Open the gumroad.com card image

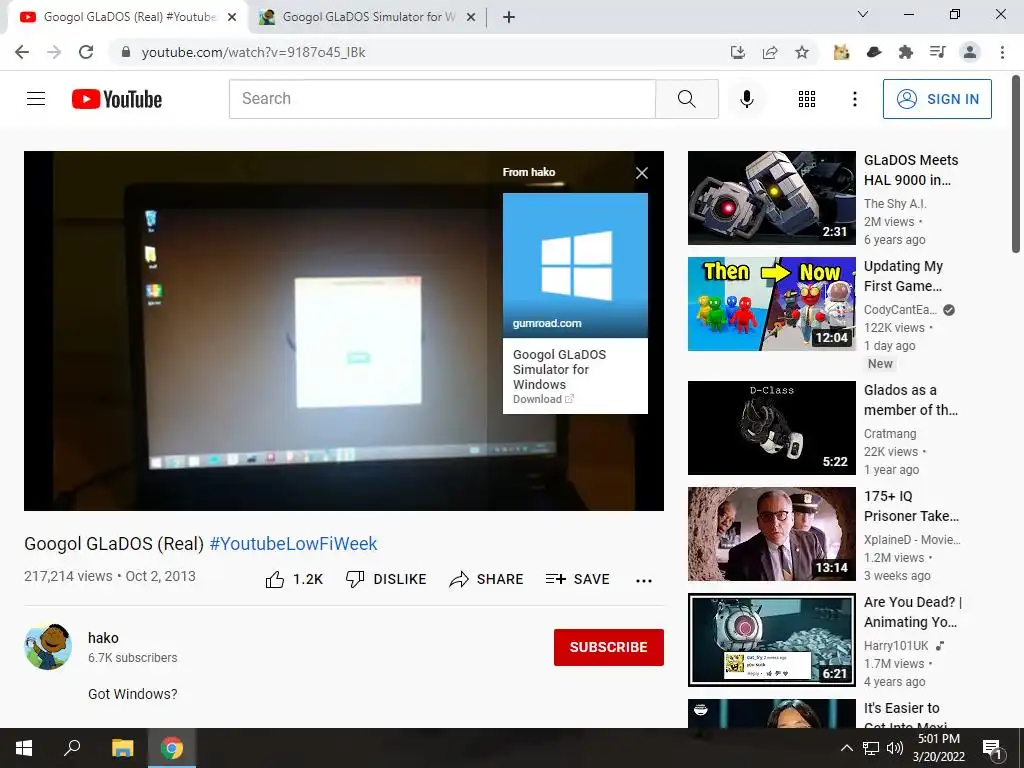(575, 265)
